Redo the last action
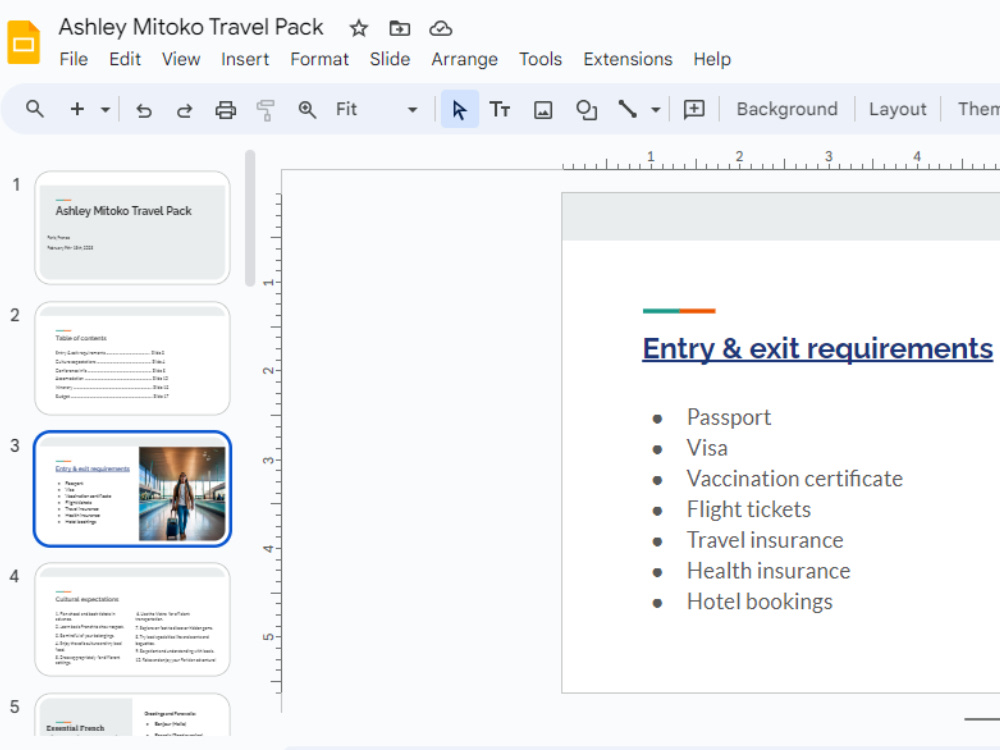Screen dimensions: 1000x750 coord(184,110)
